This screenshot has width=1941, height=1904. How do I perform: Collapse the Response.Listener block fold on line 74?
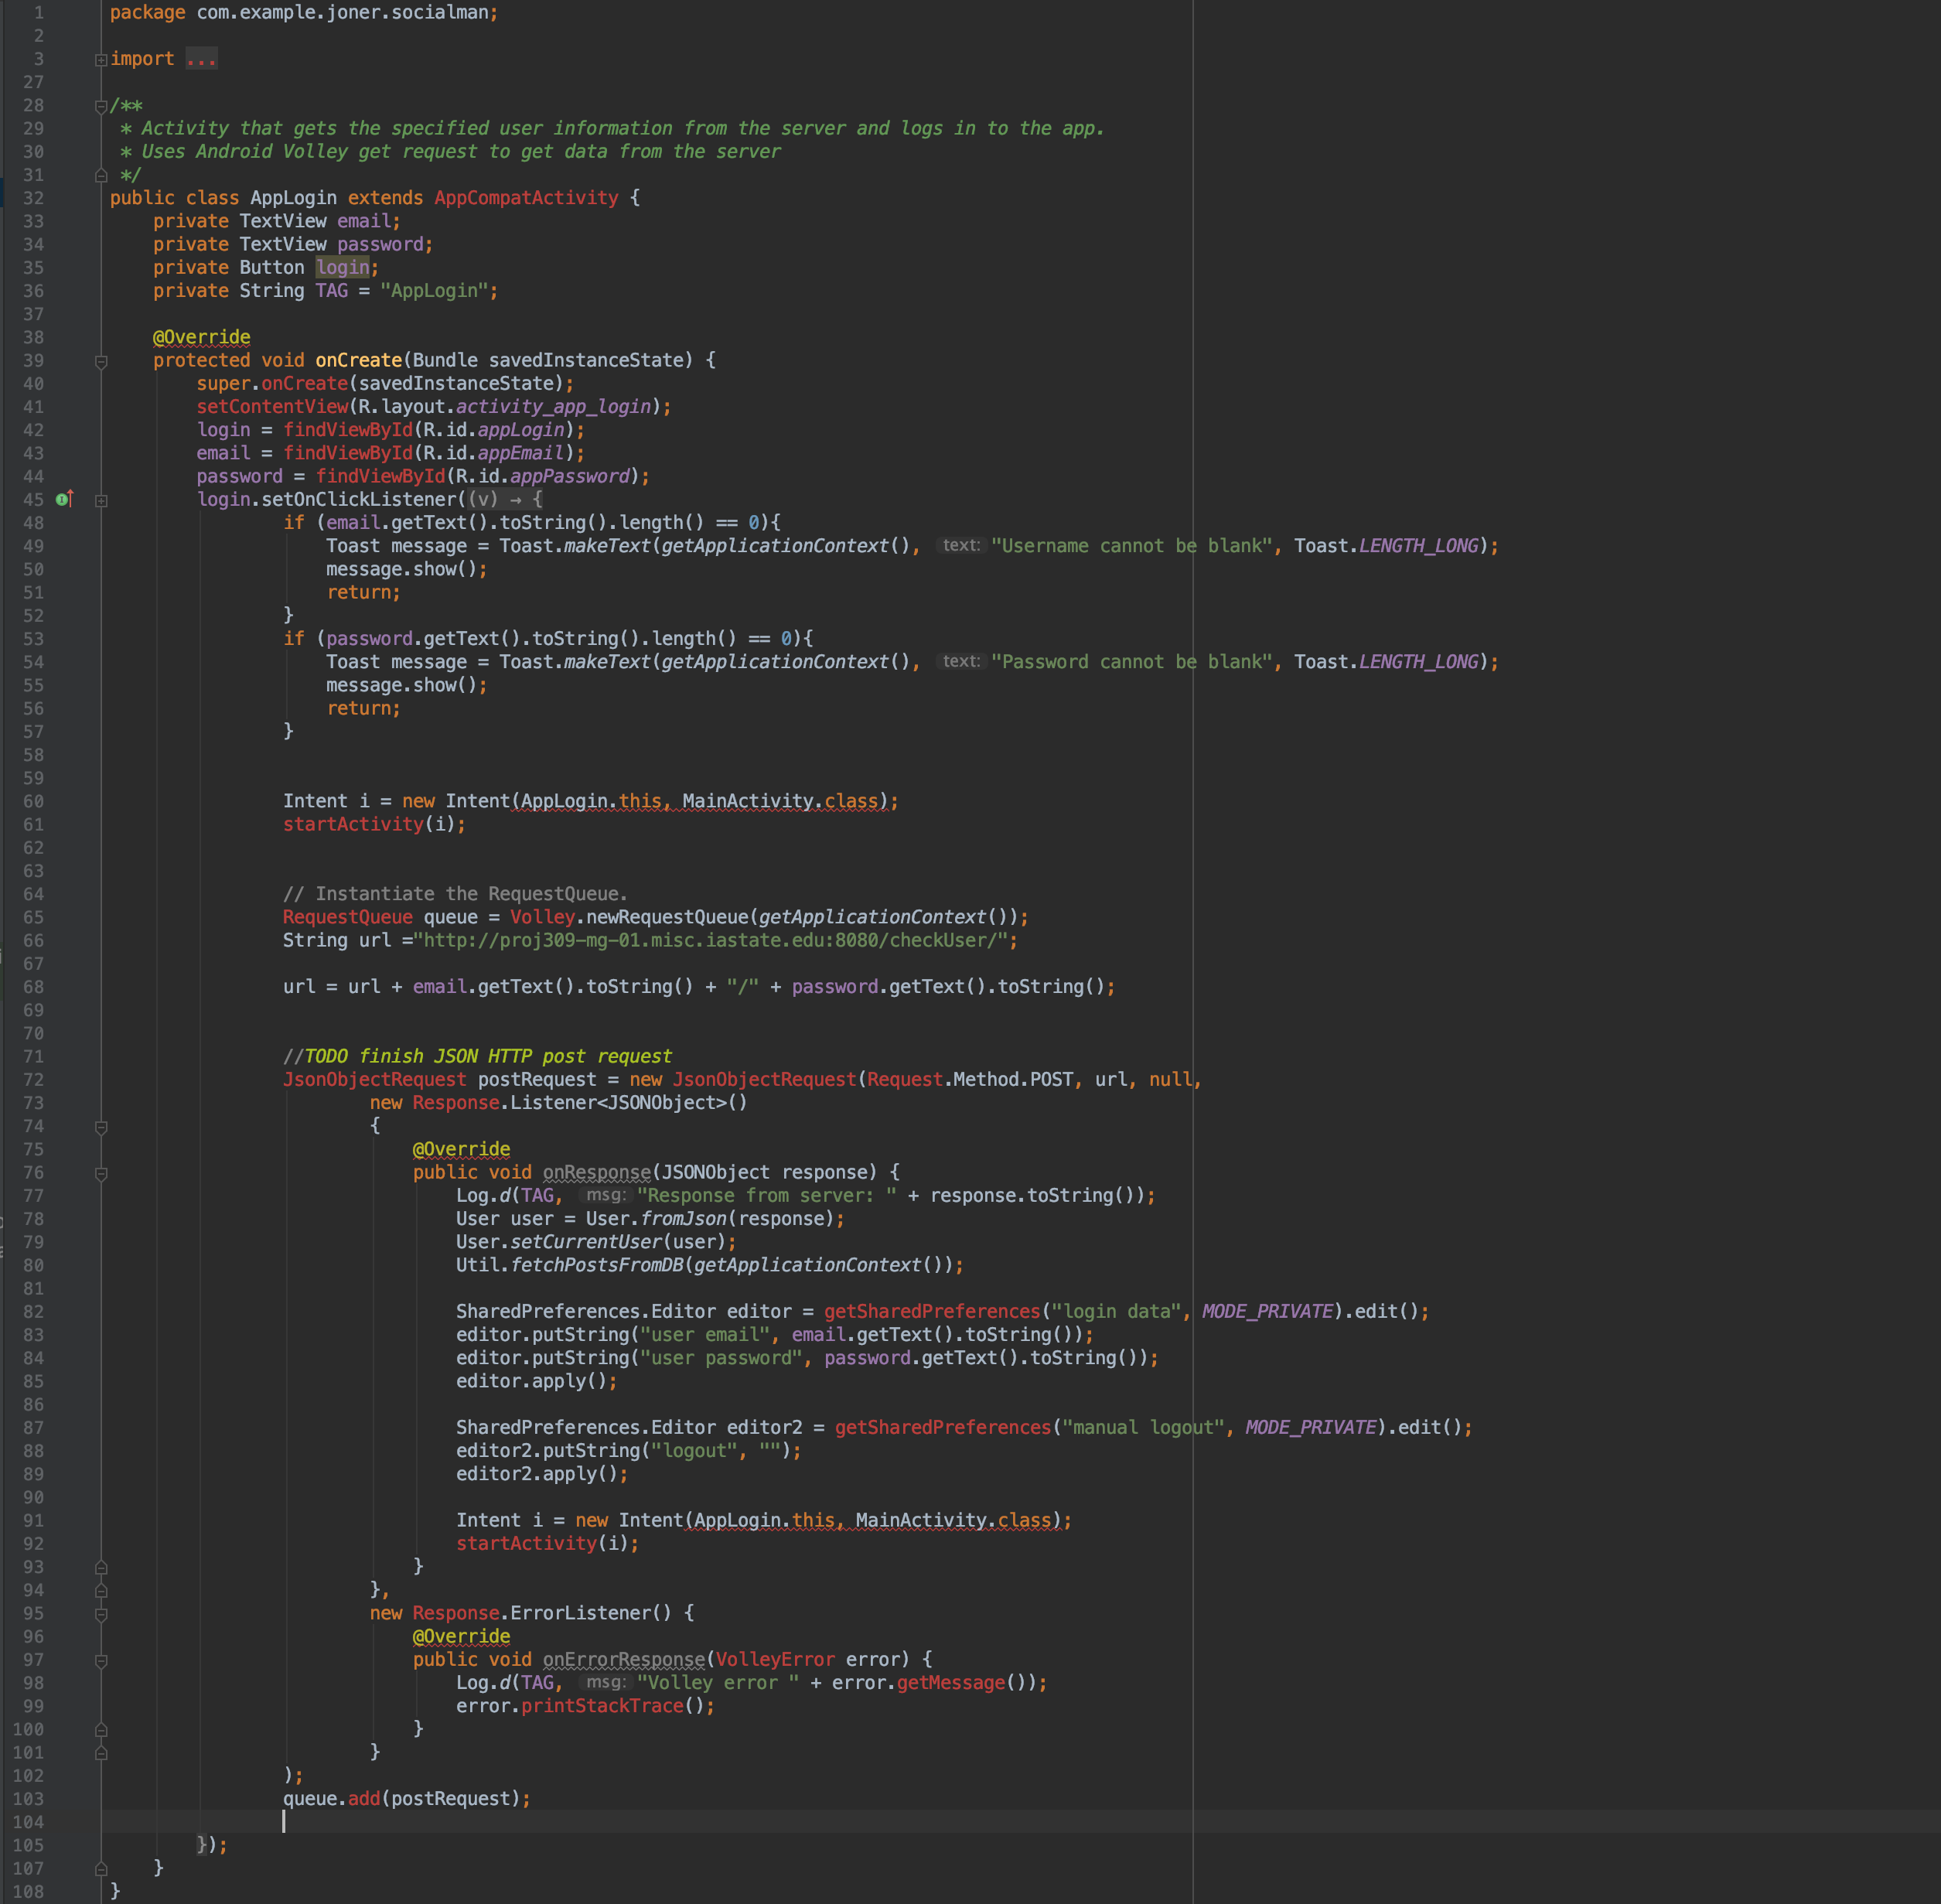(101, 1127)
